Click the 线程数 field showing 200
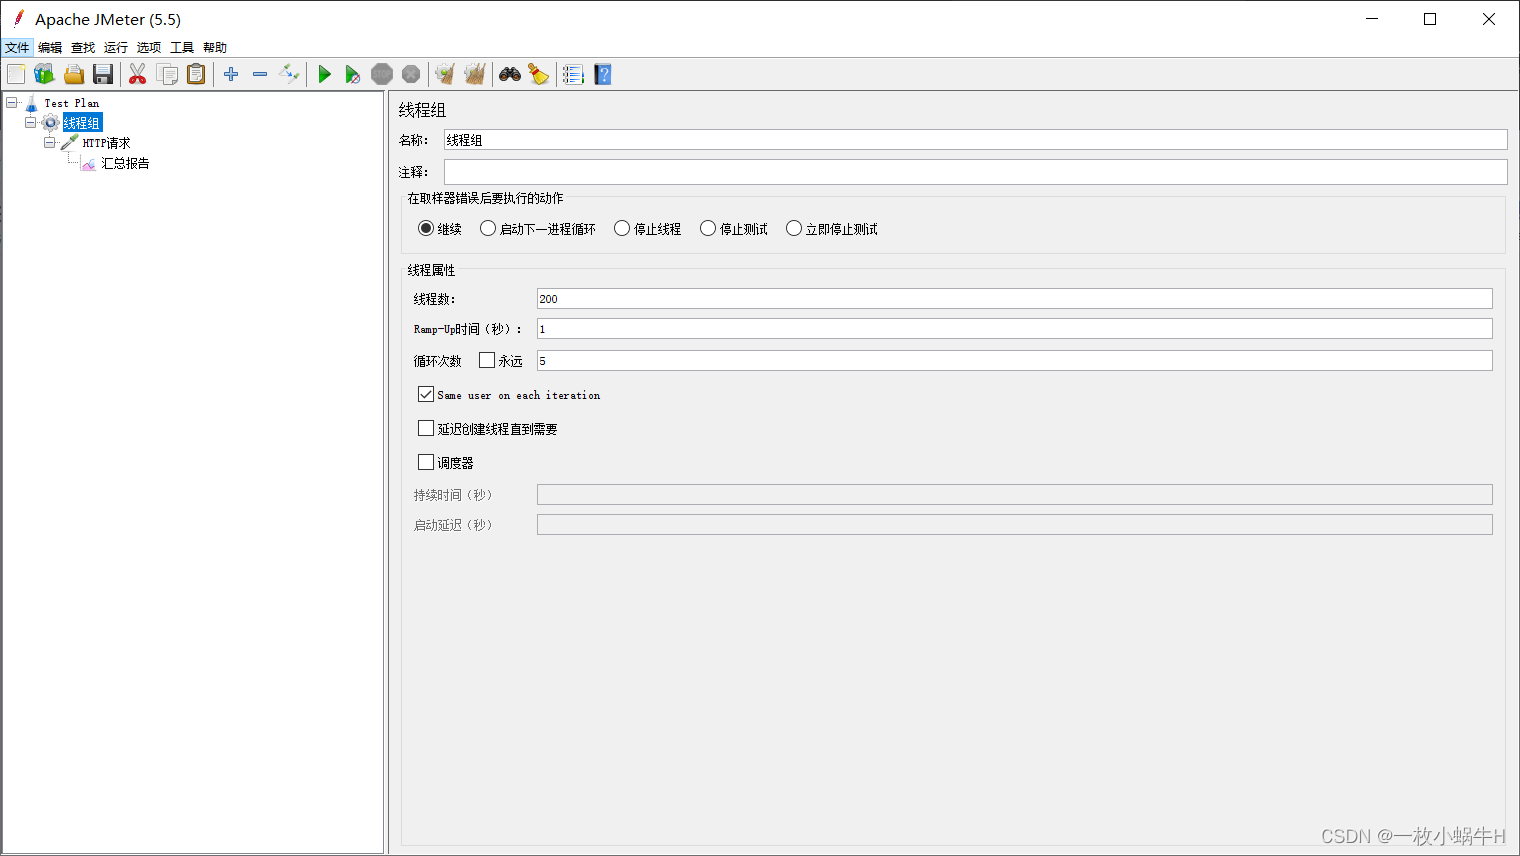The image size is (1520, 856). [x=1014, y=299]
